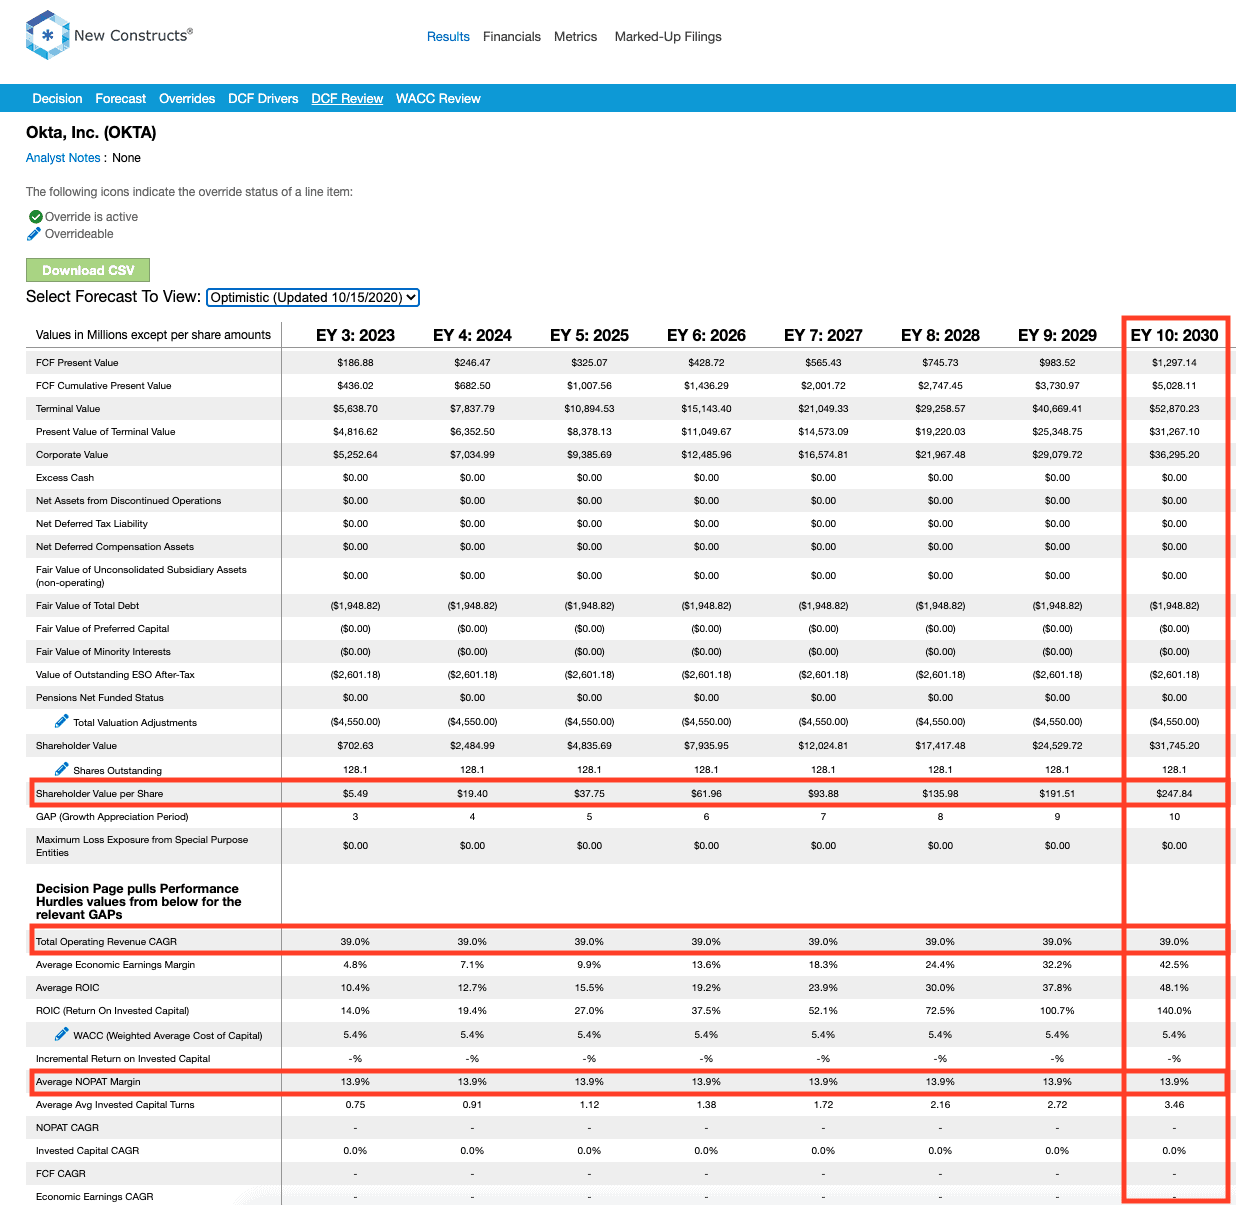Click the GAP (Growth Appreciation Period) label
This screenshot has width=1236, height=1205.
(x=112, y=817)
